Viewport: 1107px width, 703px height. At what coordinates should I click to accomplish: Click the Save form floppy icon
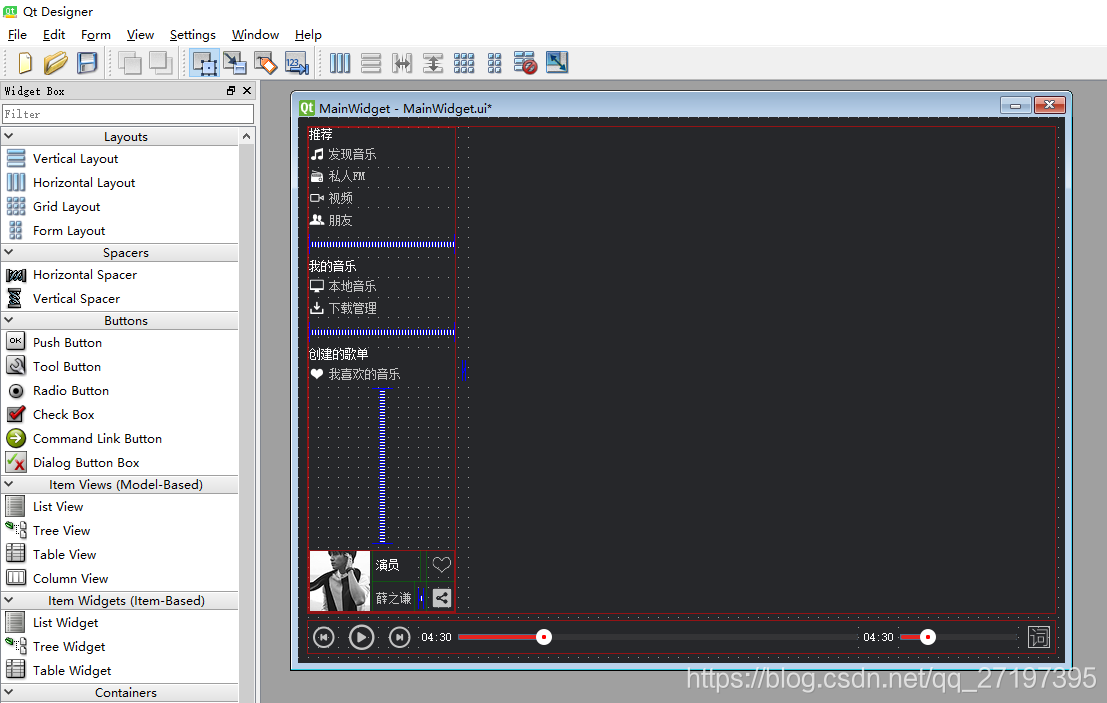point(87,63)
